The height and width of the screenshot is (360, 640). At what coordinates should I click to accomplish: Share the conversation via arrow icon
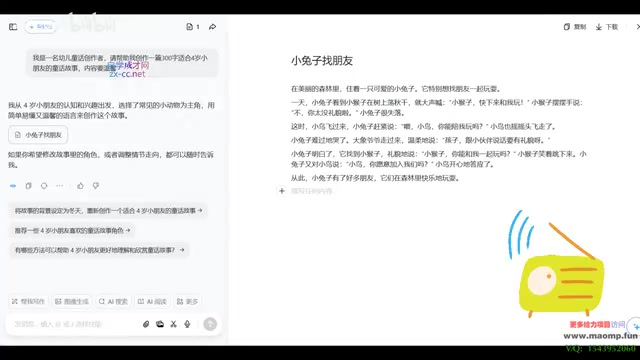[212, 27]
